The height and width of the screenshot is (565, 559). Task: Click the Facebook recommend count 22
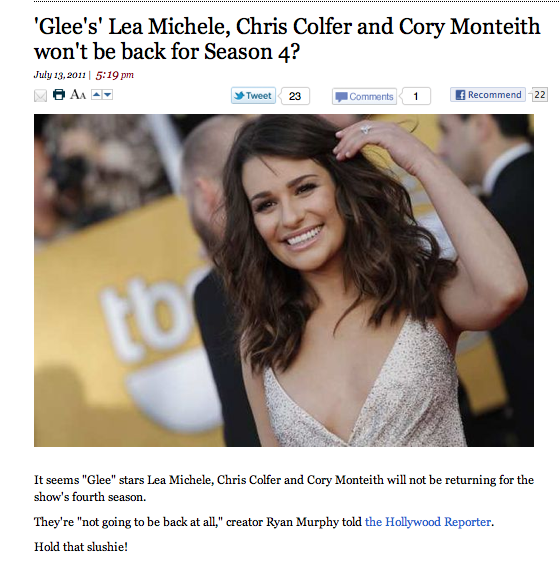click(540, 94)
